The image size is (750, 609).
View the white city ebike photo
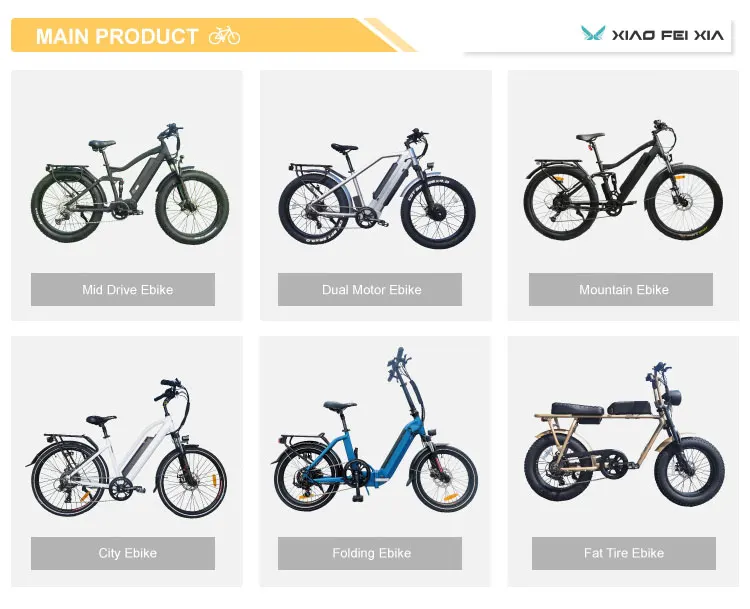click(126, 448)
